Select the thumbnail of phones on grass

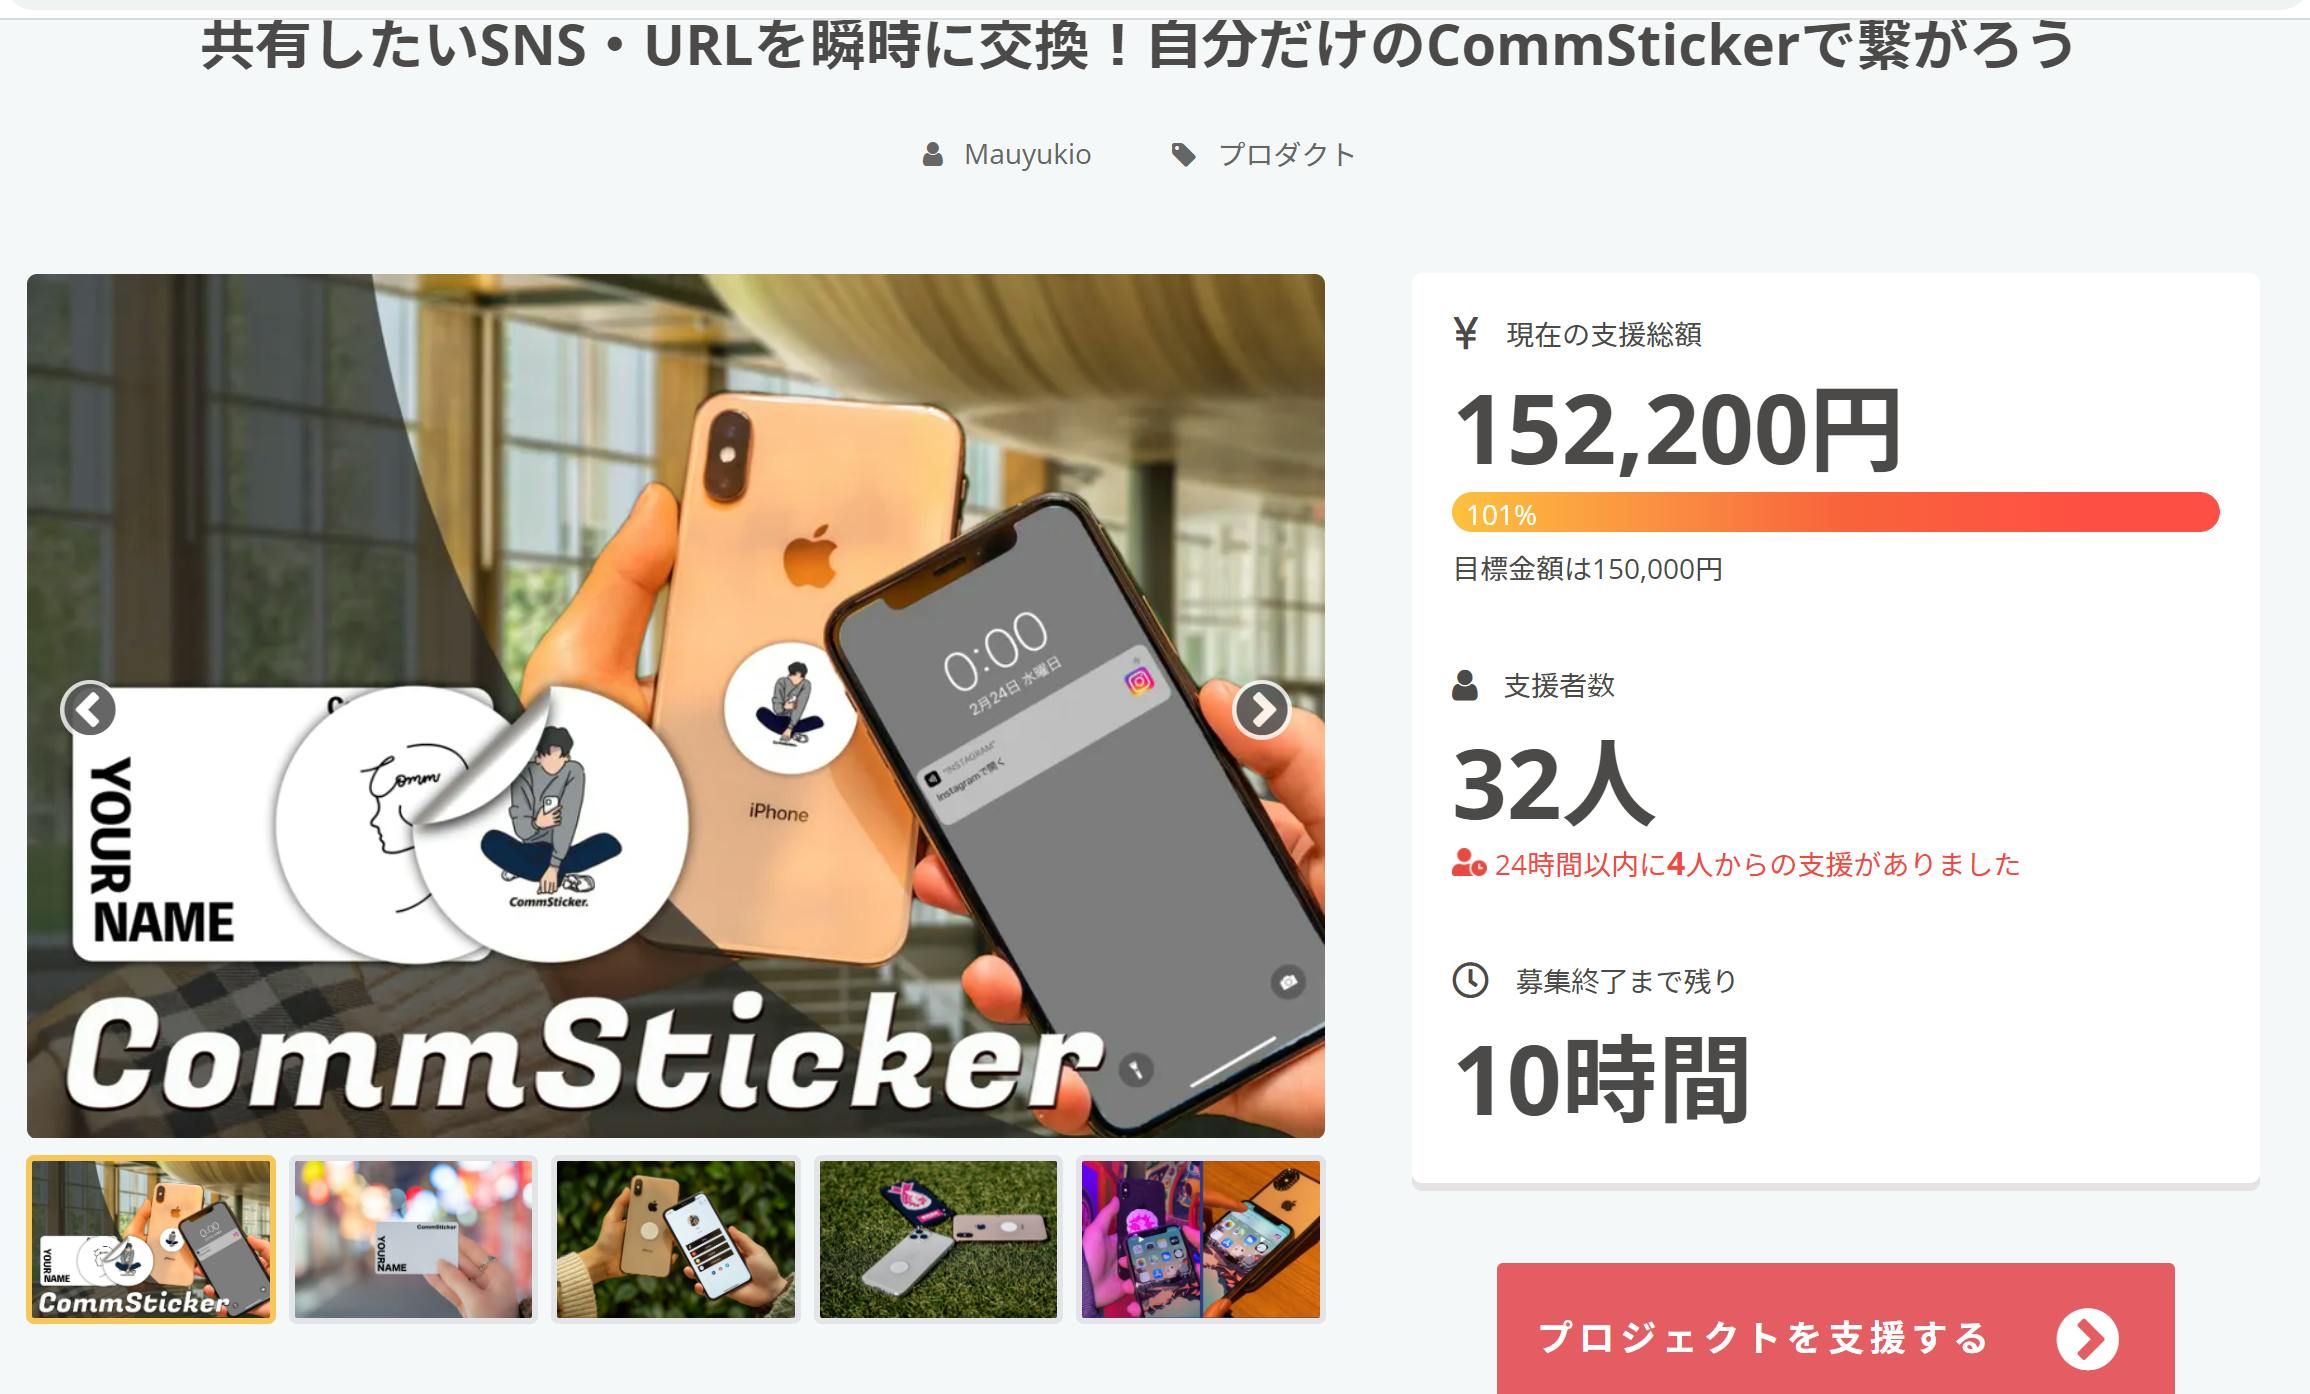point(938,1239)
